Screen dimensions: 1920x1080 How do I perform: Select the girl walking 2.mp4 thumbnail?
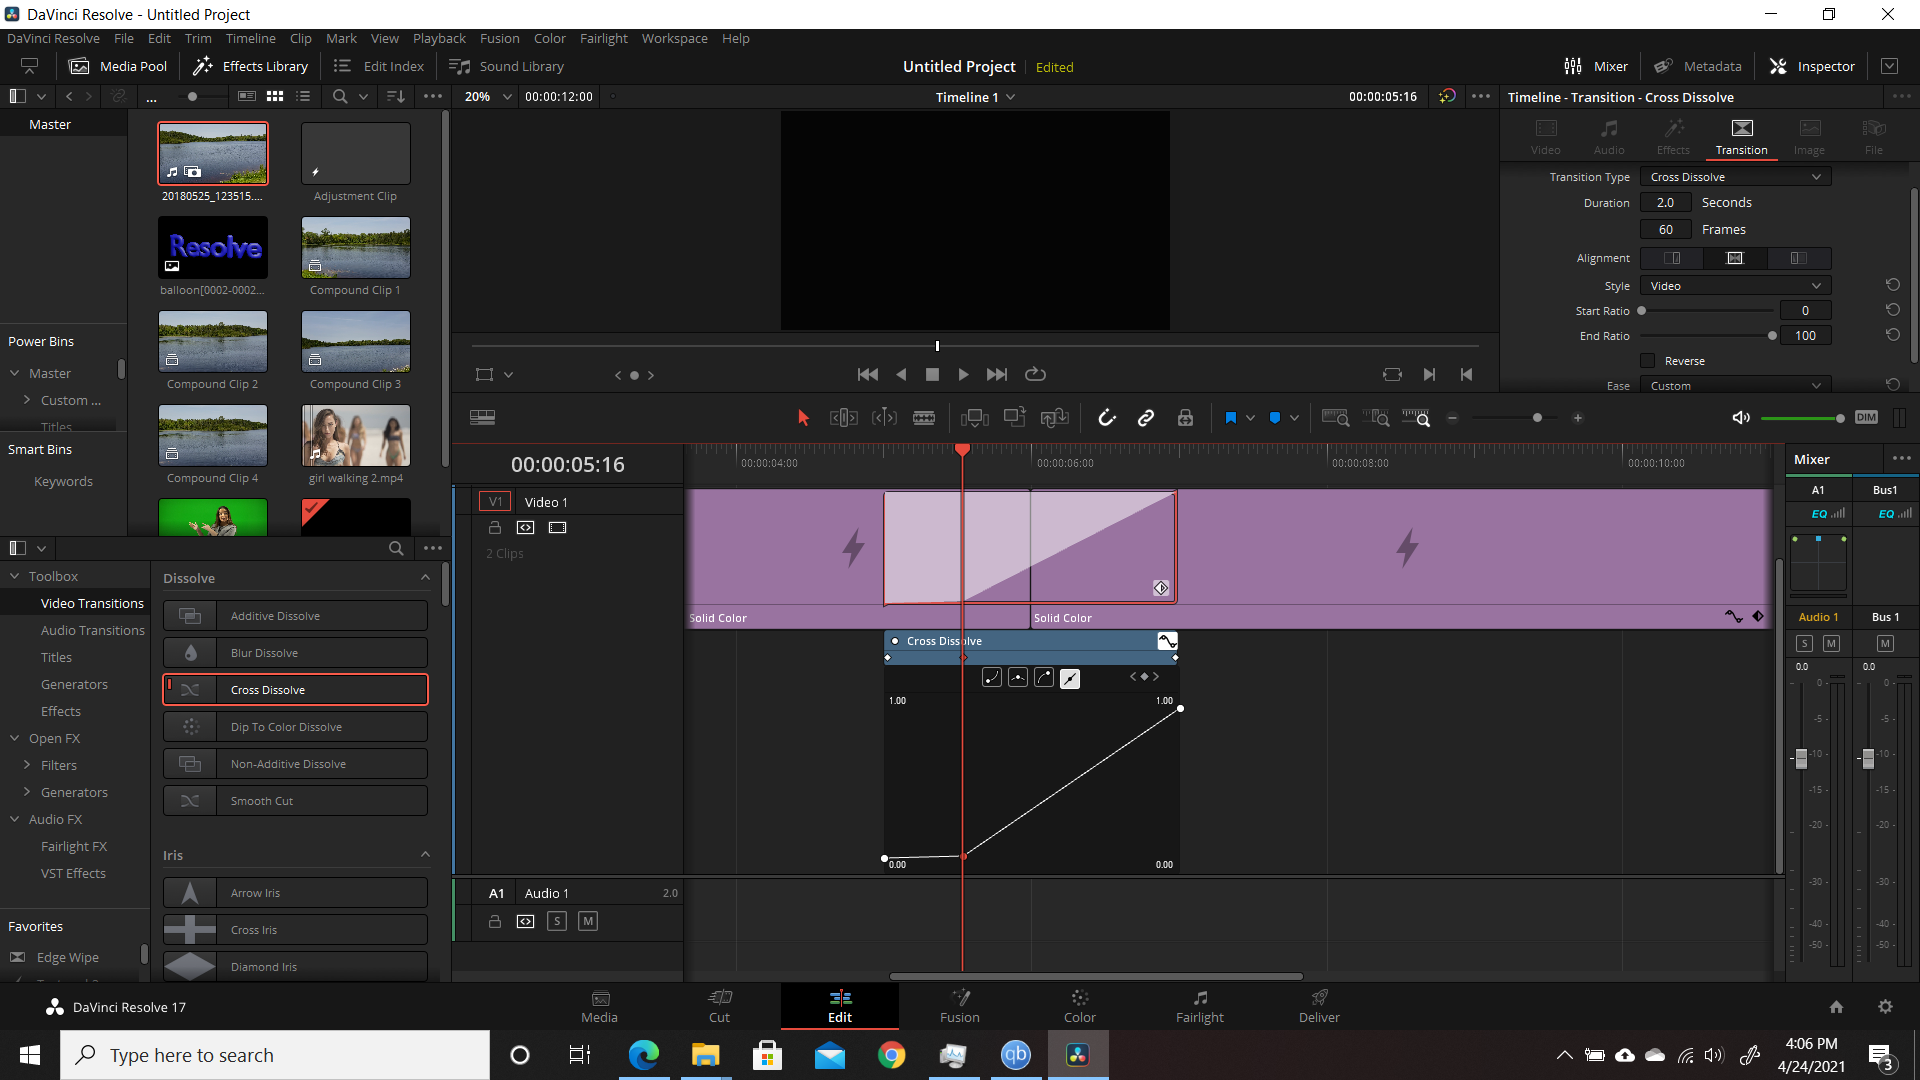click(x=356, y=436)
